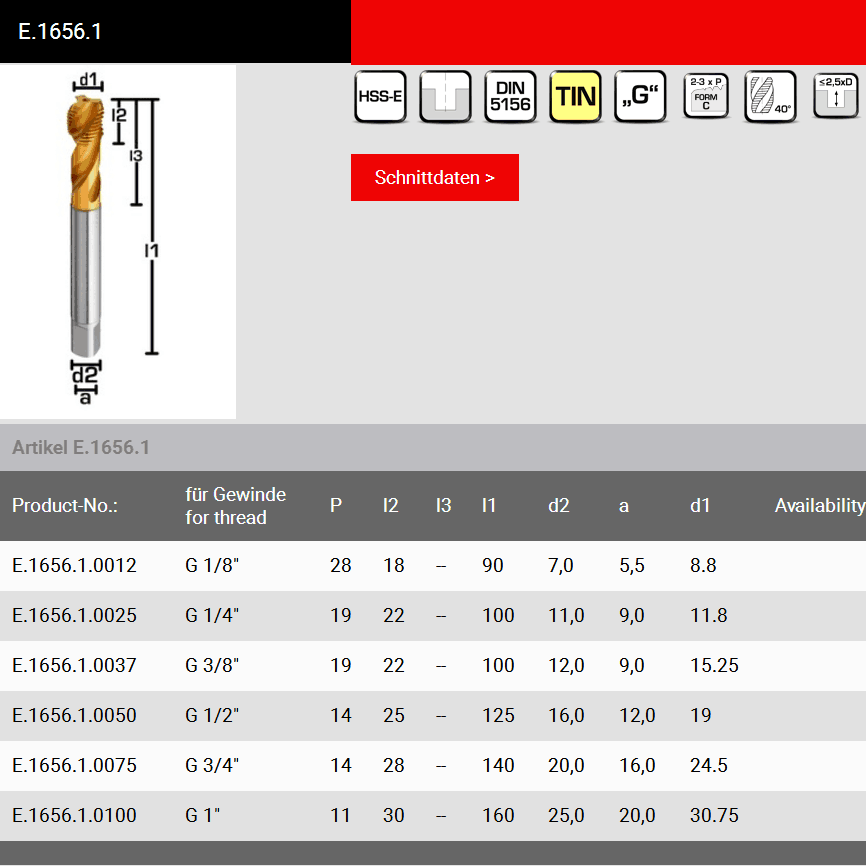Viewport: 866px width, 866px height.
Task: Click d2 value 7,0
Action: [561, 566]
